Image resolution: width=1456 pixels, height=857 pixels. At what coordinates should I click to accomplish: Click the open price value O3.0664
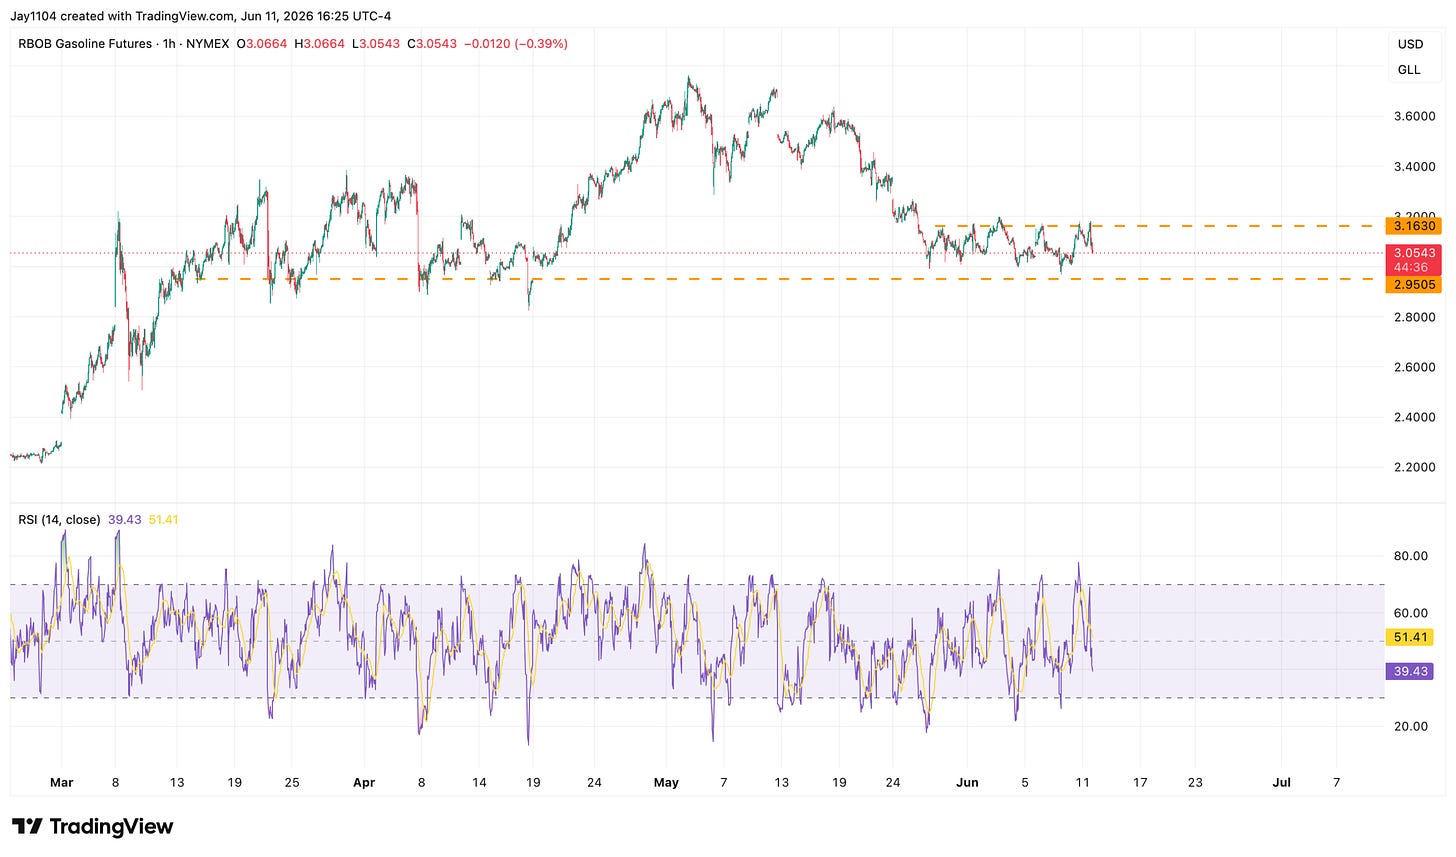pyautogui.click(x=261, y=44)
